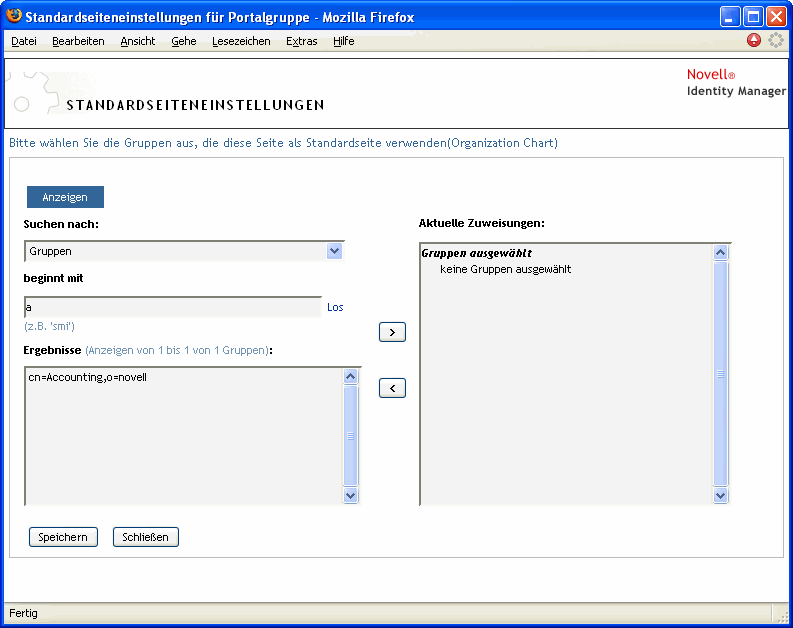Add selected group with right arrow button
793x628 pixels.
392,332
